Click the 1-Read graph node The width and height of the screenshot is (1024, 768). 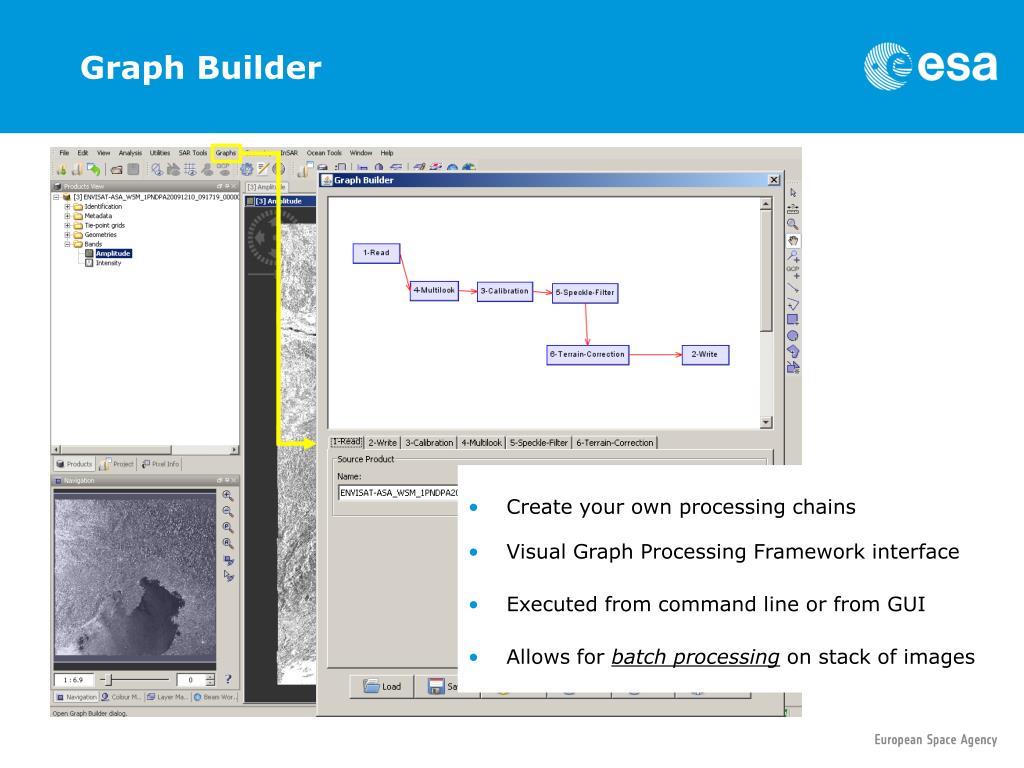tap(376, 253)
